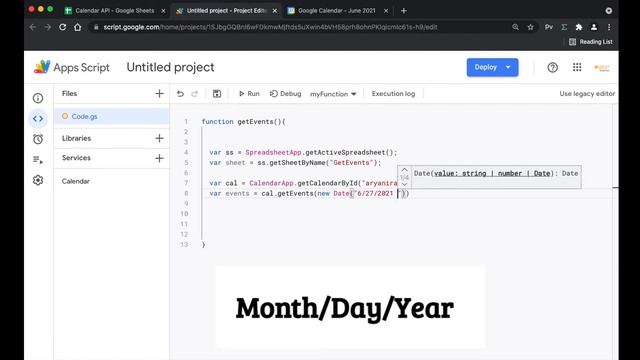Click the redo arrow in toolbar

pos(195,94)
